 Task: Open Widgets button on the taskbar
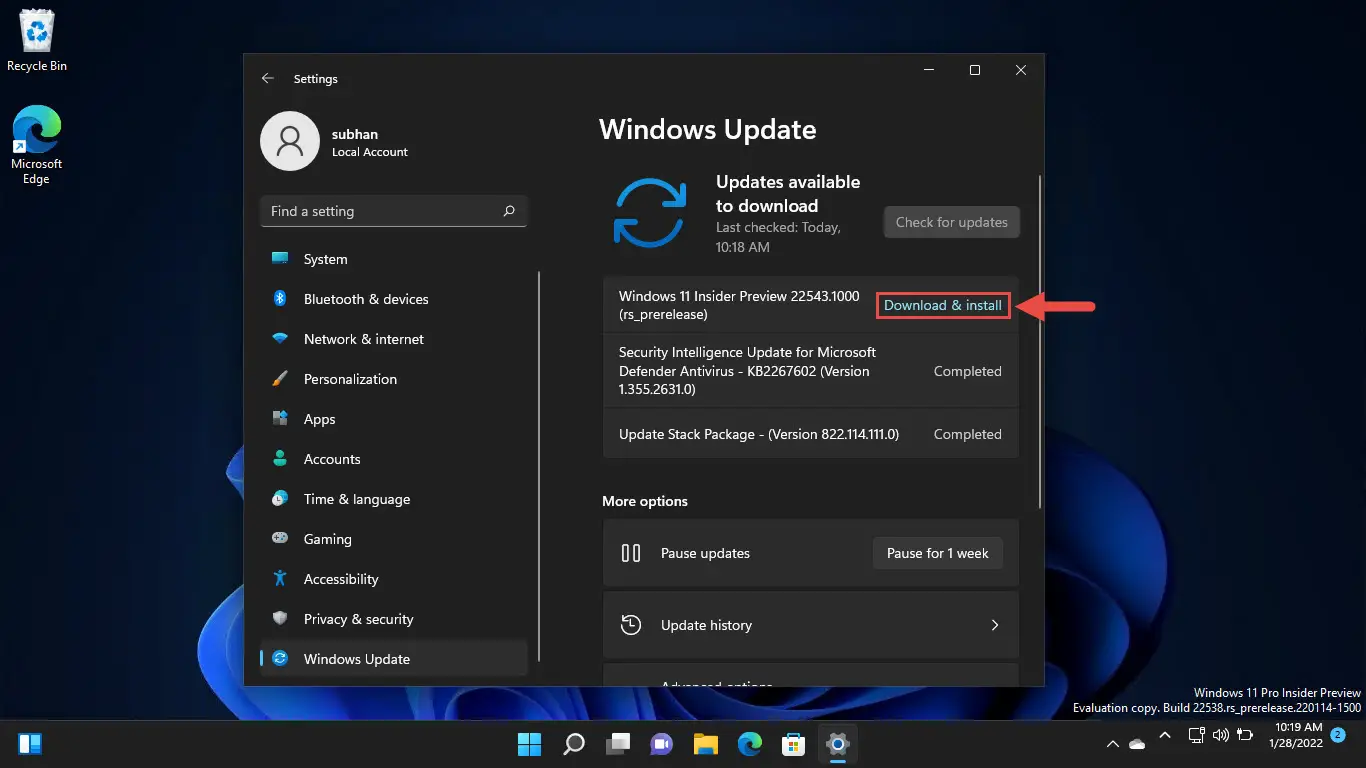[x=30, y=744]
